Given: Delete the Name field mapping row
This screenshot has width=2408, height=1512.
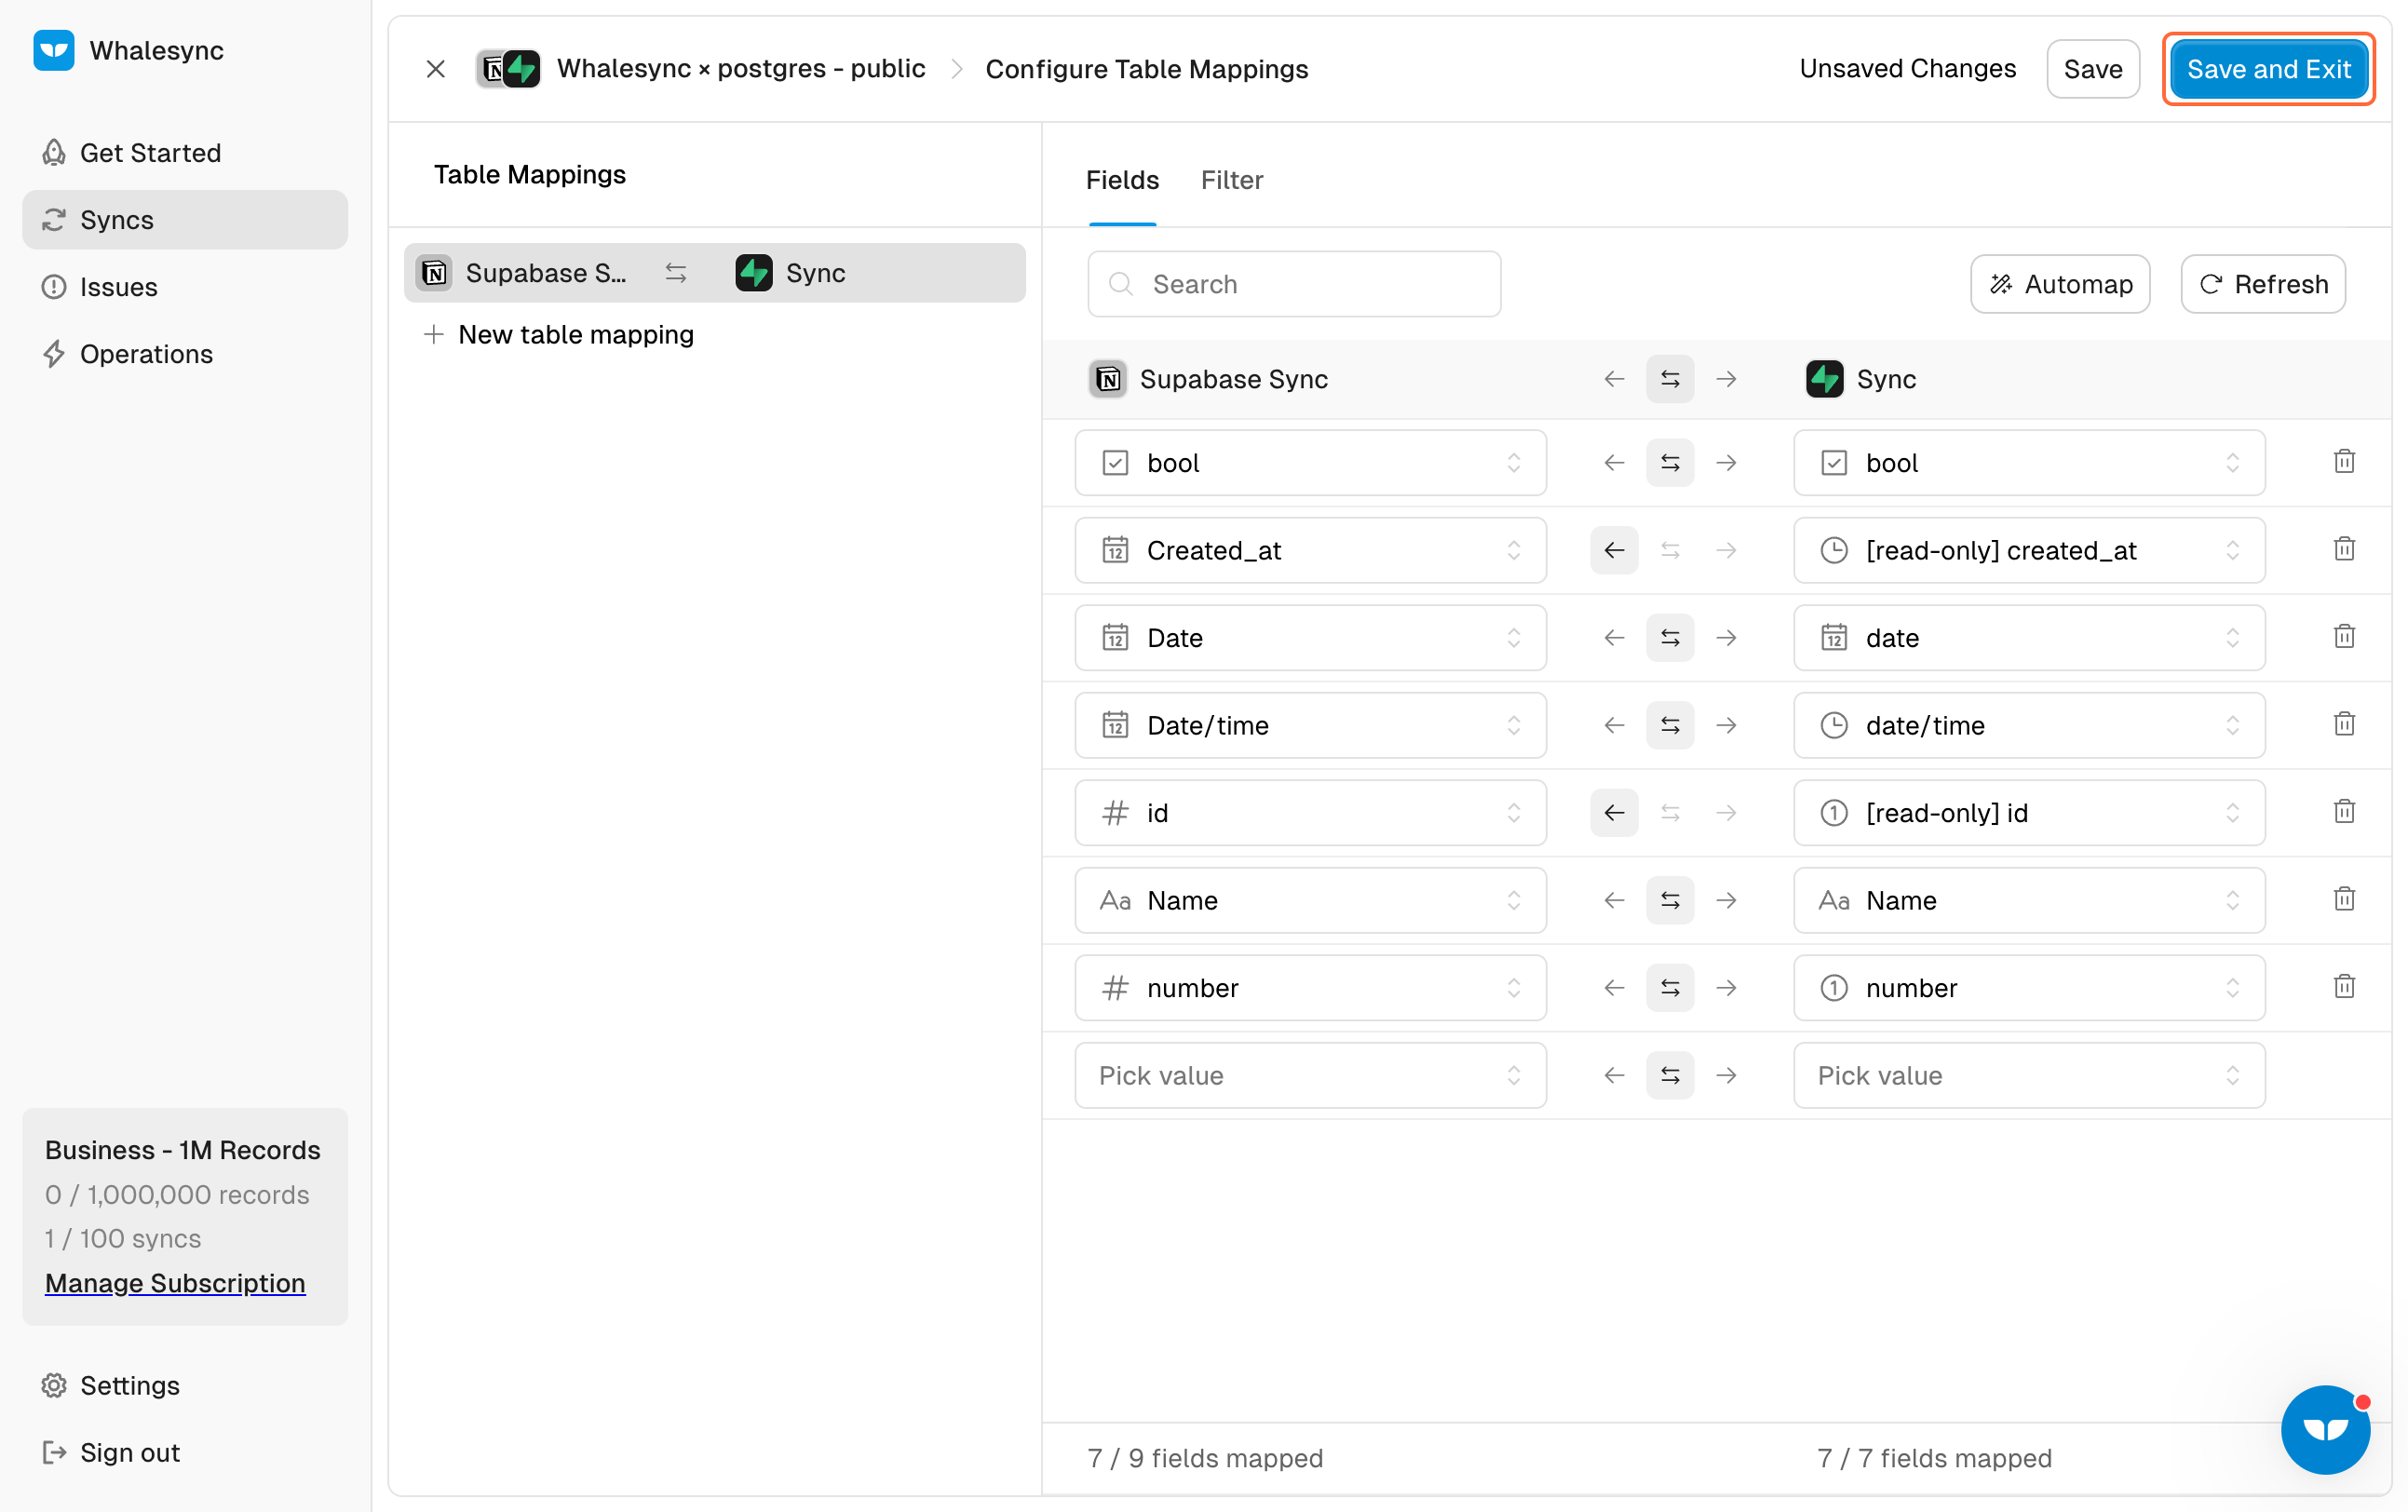Looking at the screenshot, I should [x=2344, y=899].
